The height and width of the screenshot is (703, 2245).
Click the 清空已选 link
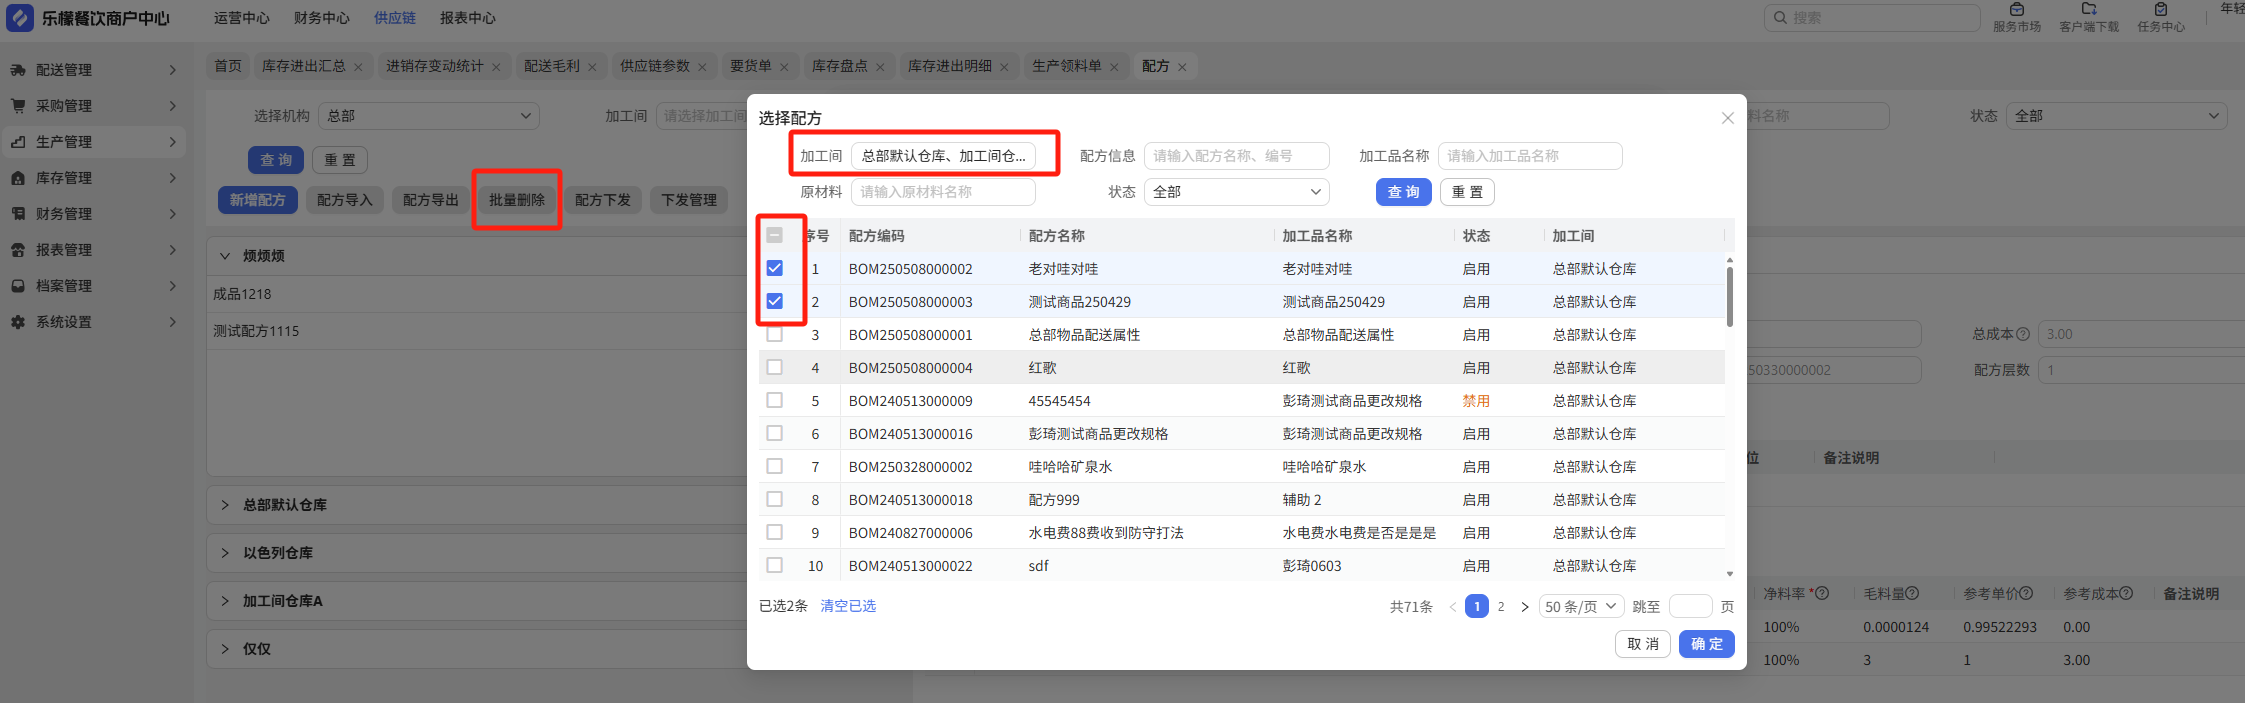[848, 606]
